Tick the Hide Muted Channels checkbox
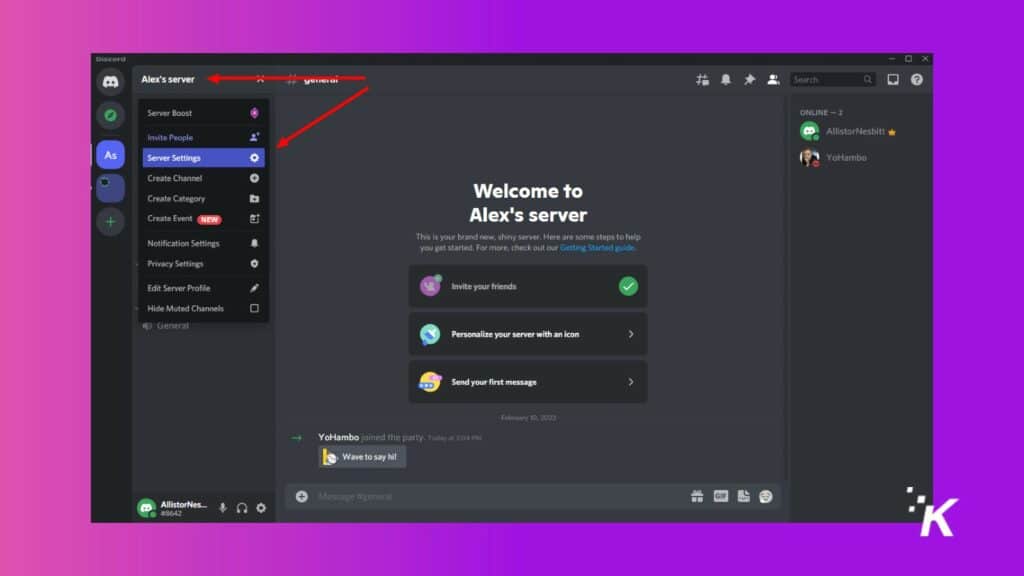This screenshot has width=1024, height=576. [x=254, y=308]
